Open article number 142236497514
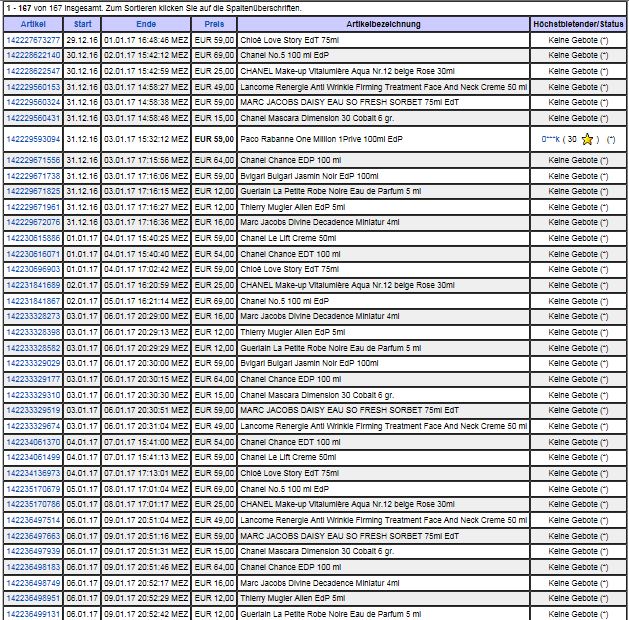Screen dimensions: 629x620 click(x=33, y=520)
